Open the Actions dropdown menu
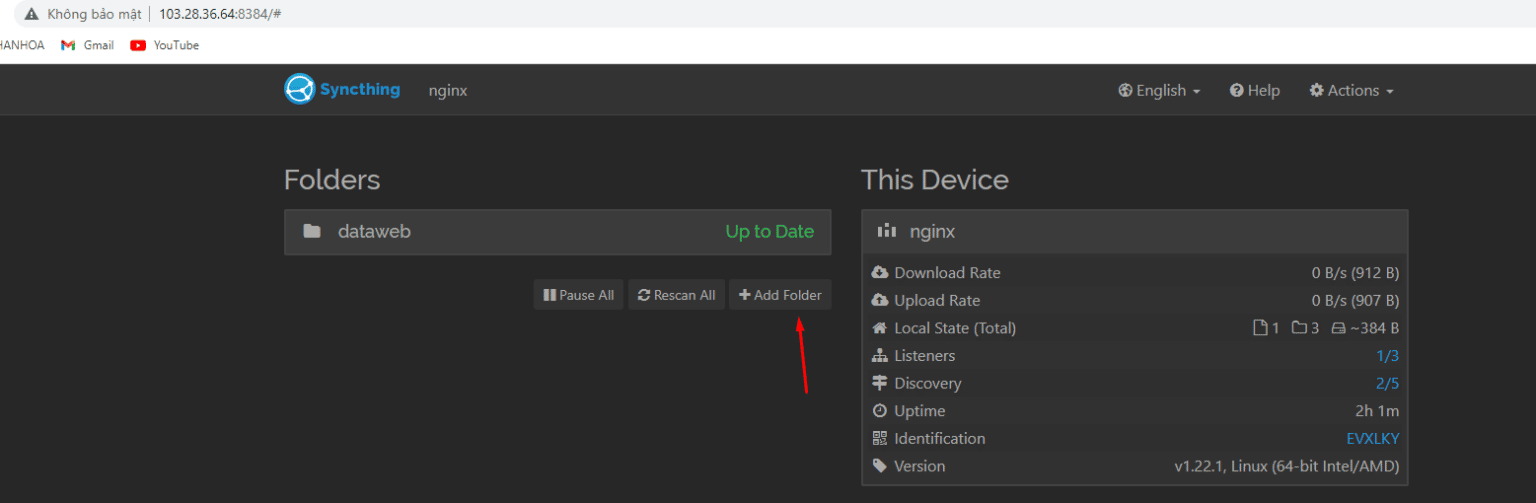 (1351, 90)
